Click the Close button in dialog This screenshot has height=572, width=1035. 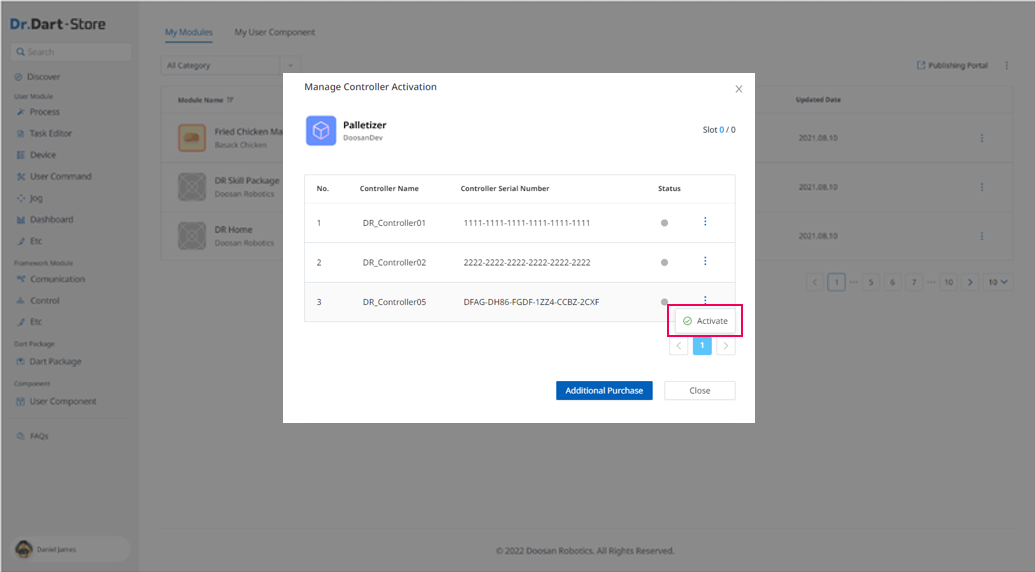(x=699, y=391)
